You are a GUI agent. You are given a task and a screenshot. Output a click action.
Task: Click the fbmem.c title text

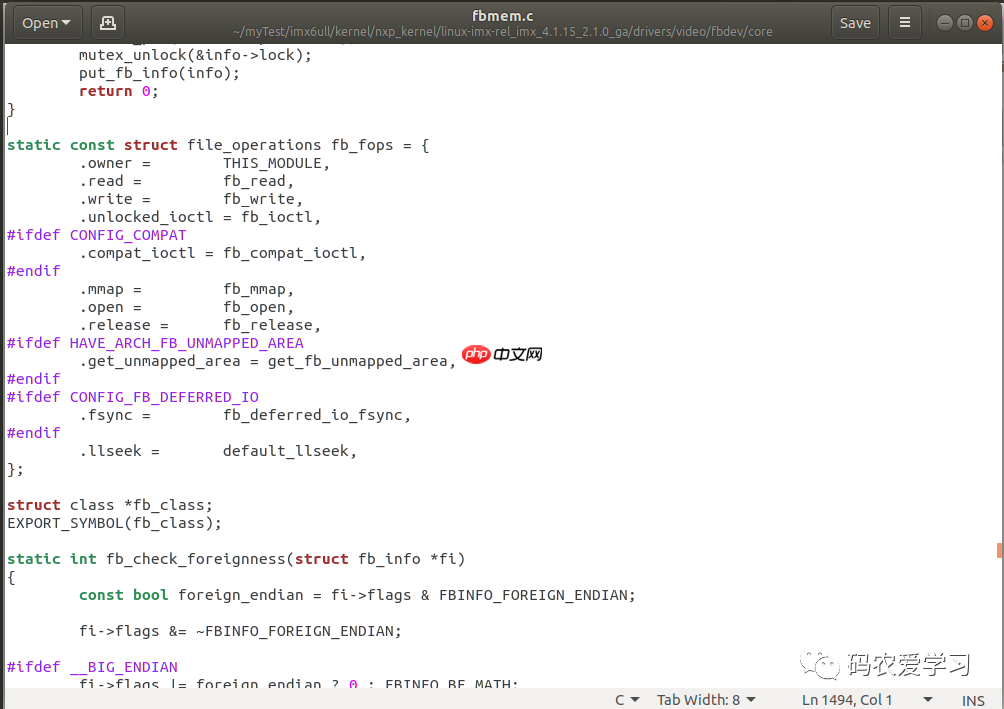[501, 15]
